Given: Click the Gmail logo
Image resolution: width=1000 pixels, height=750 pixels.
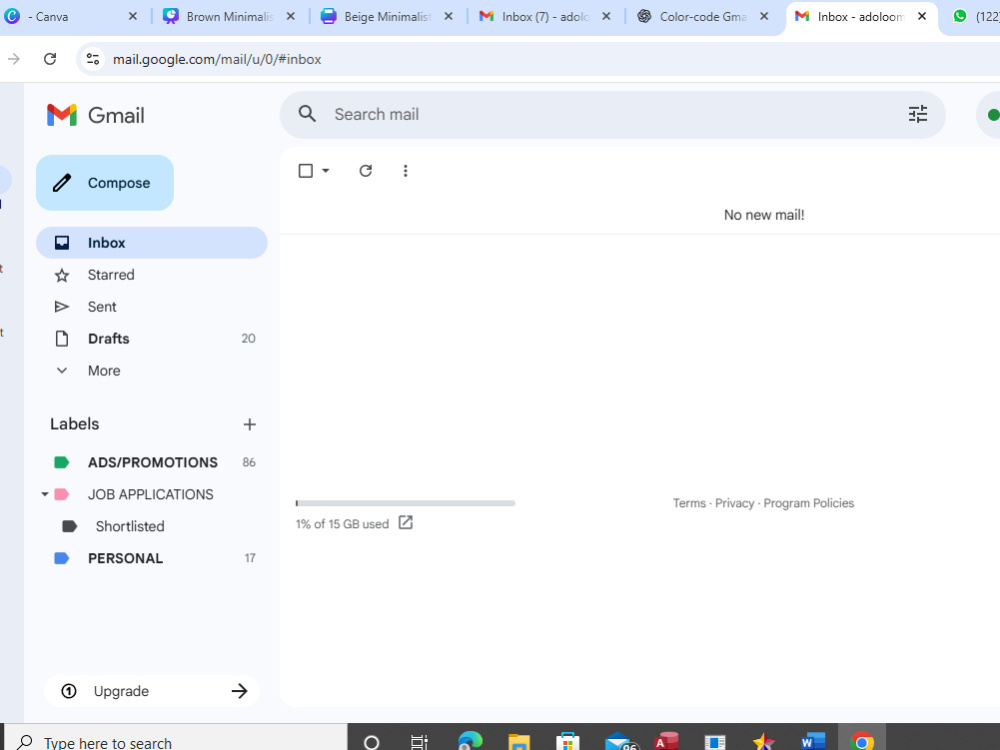Looking at the screenshot, I should (x=96, y=115).
